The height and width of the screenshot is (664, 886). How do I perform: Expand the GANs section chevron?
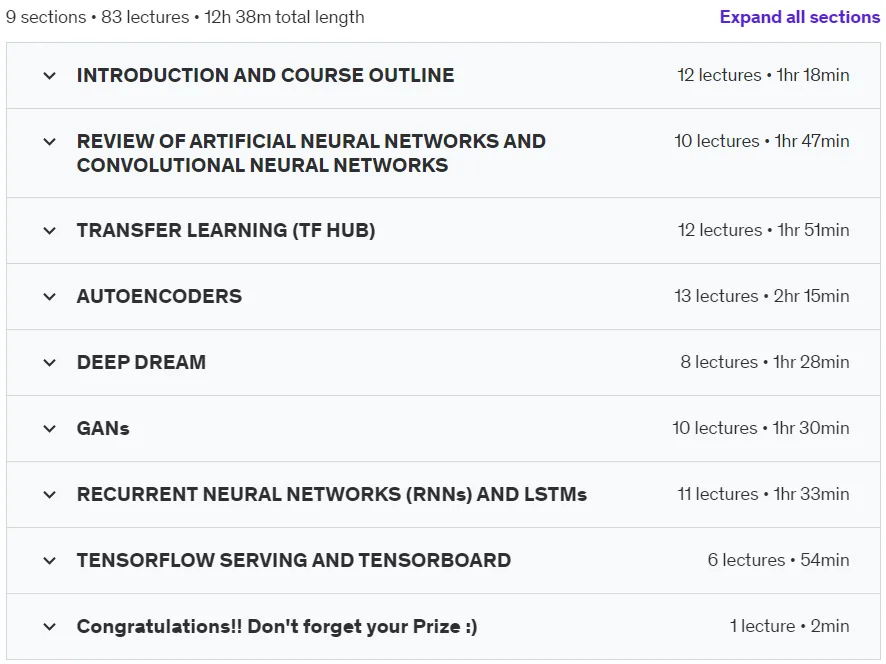(50, 428)
